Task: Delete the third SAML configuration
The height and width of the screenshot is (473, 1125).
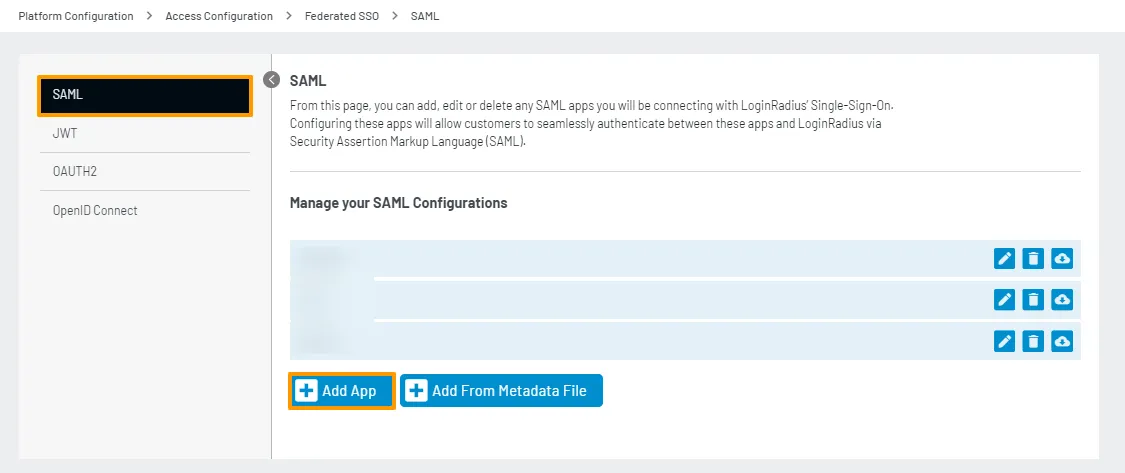Action: [x=1034, y=341]
